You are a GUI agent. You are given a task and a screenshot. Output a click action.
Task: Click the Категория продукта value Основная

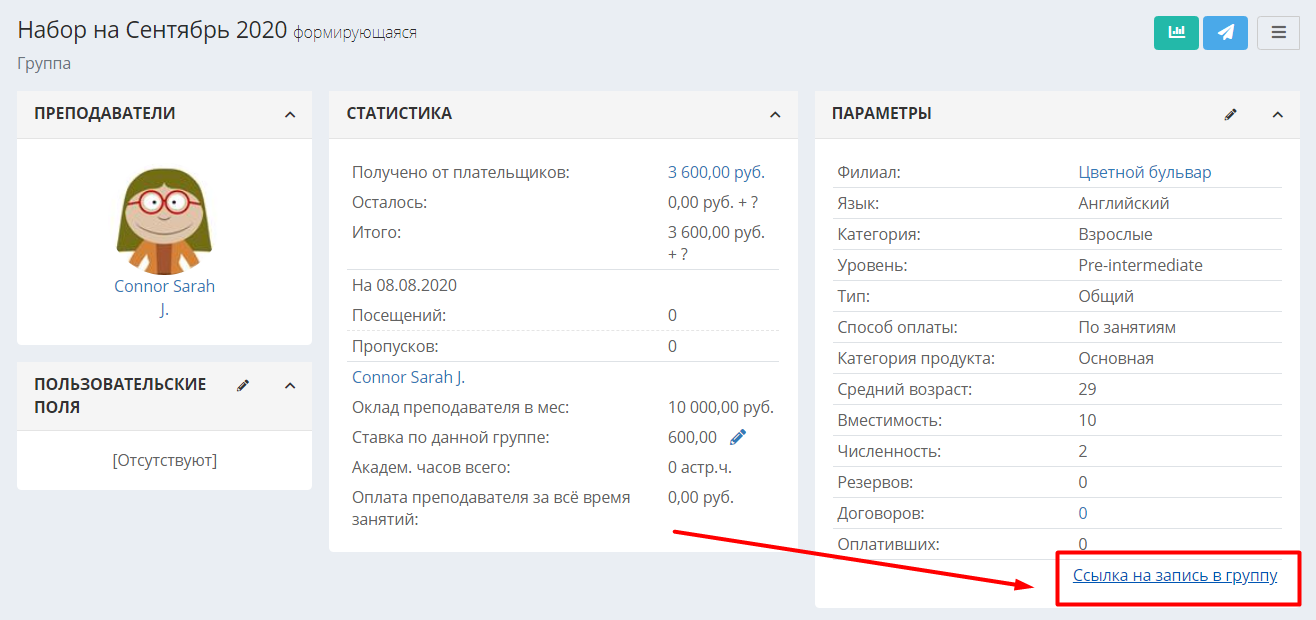tap(1116, 358)
